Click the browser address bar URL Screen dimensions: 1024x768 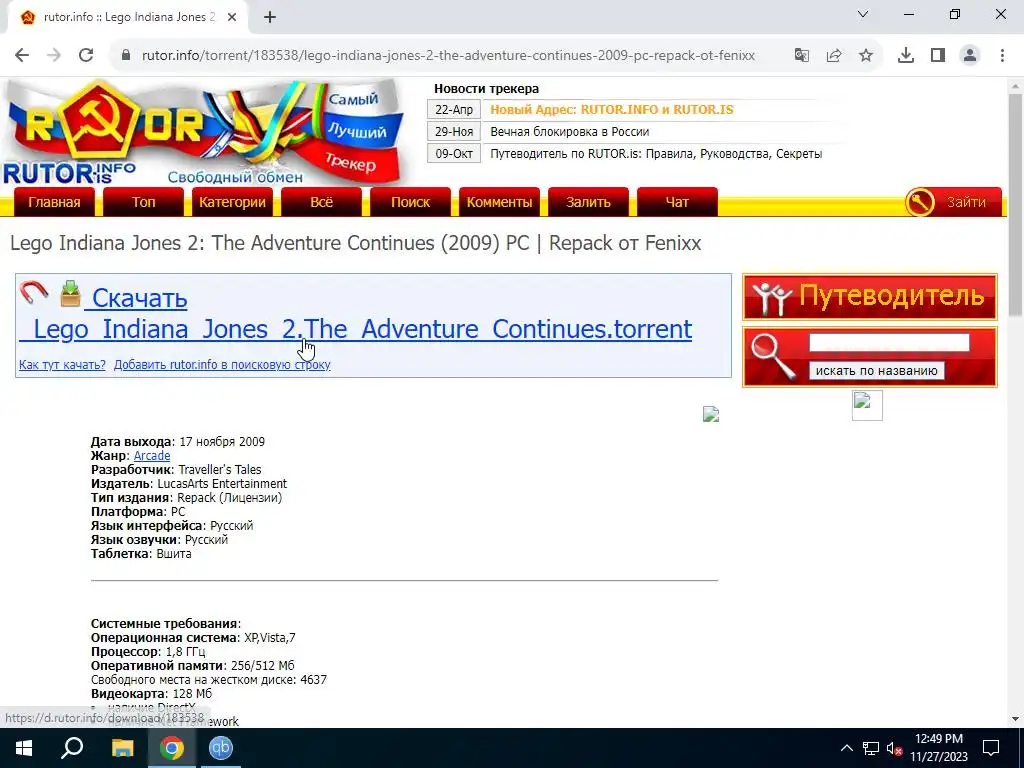[448, 56]
